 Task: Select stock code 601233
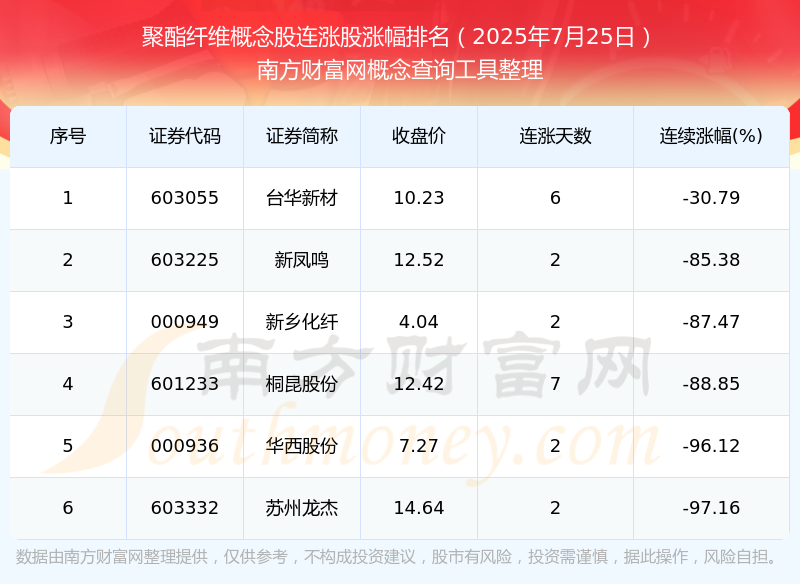click(185, 384)
